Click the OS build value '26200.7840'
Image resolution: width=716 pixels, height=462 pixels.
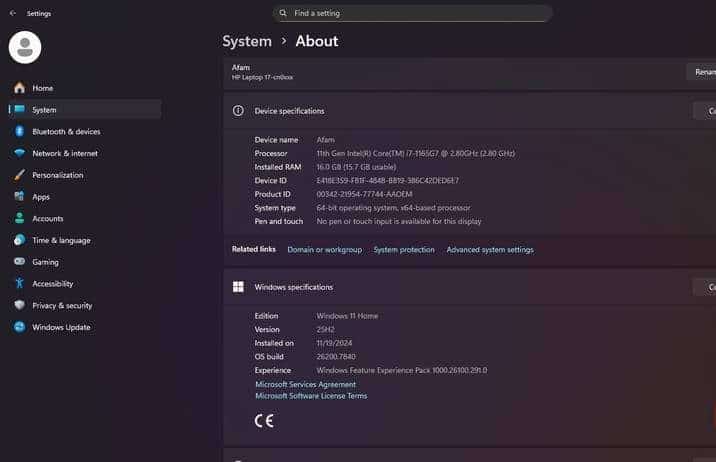tap(336, 357)
